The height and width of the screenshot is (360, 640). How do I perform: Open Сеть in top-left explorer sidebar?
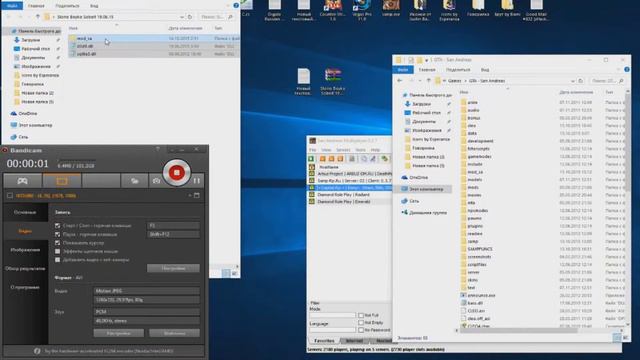tap(23, 137)
